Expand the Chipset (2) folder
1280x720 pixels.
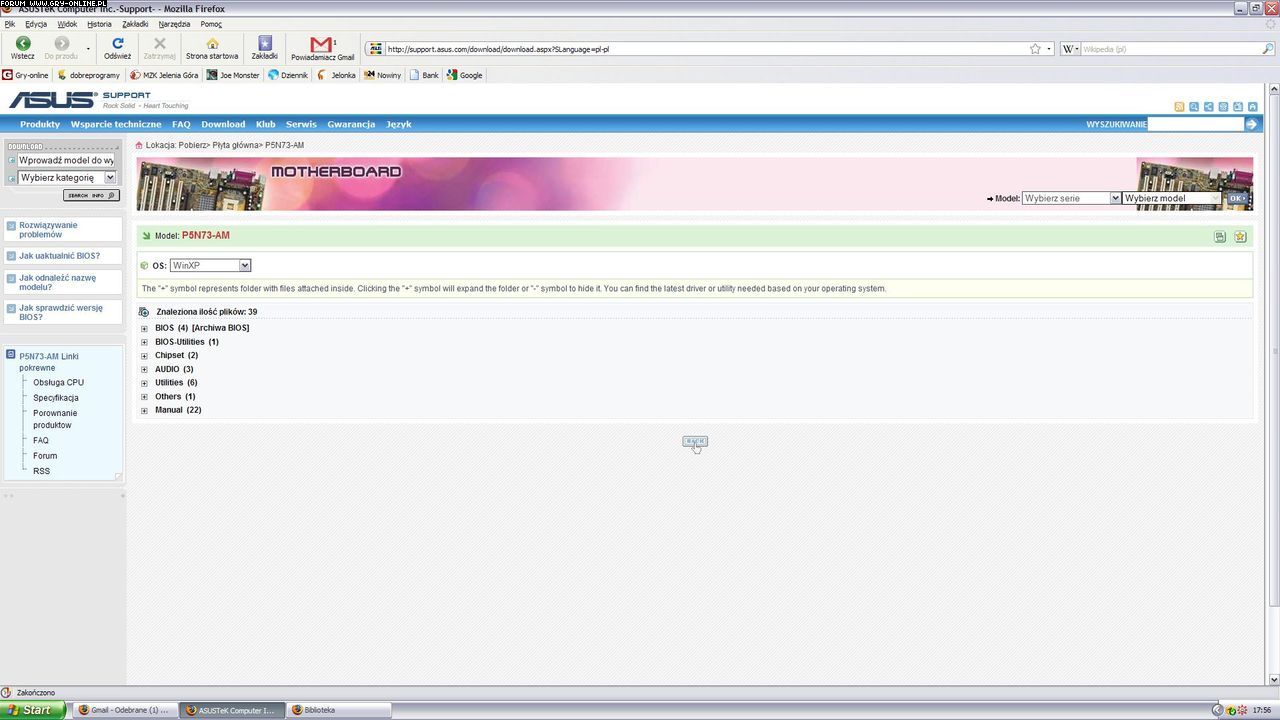(144, 356)
